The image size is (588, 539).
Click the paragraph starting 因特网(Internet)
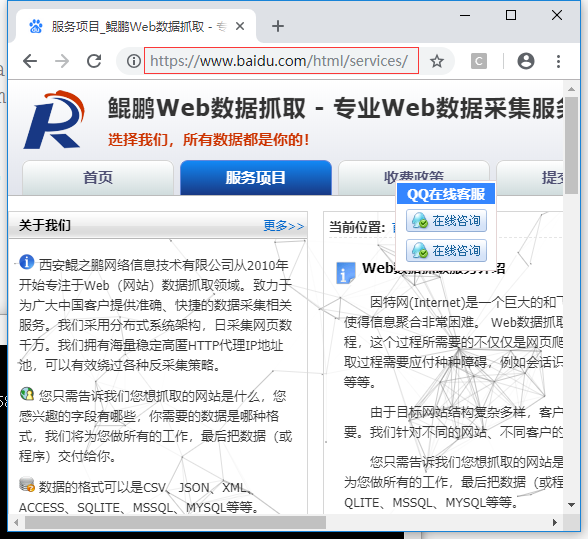tap(453, 342)
